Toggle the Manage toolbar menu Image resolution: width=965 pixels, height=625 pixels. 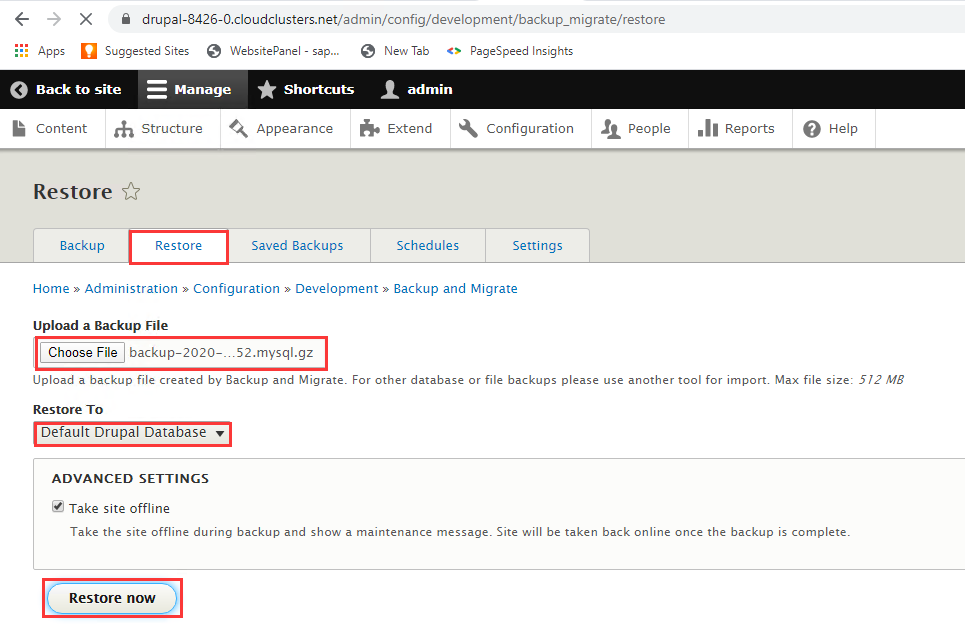pos(189,89)
